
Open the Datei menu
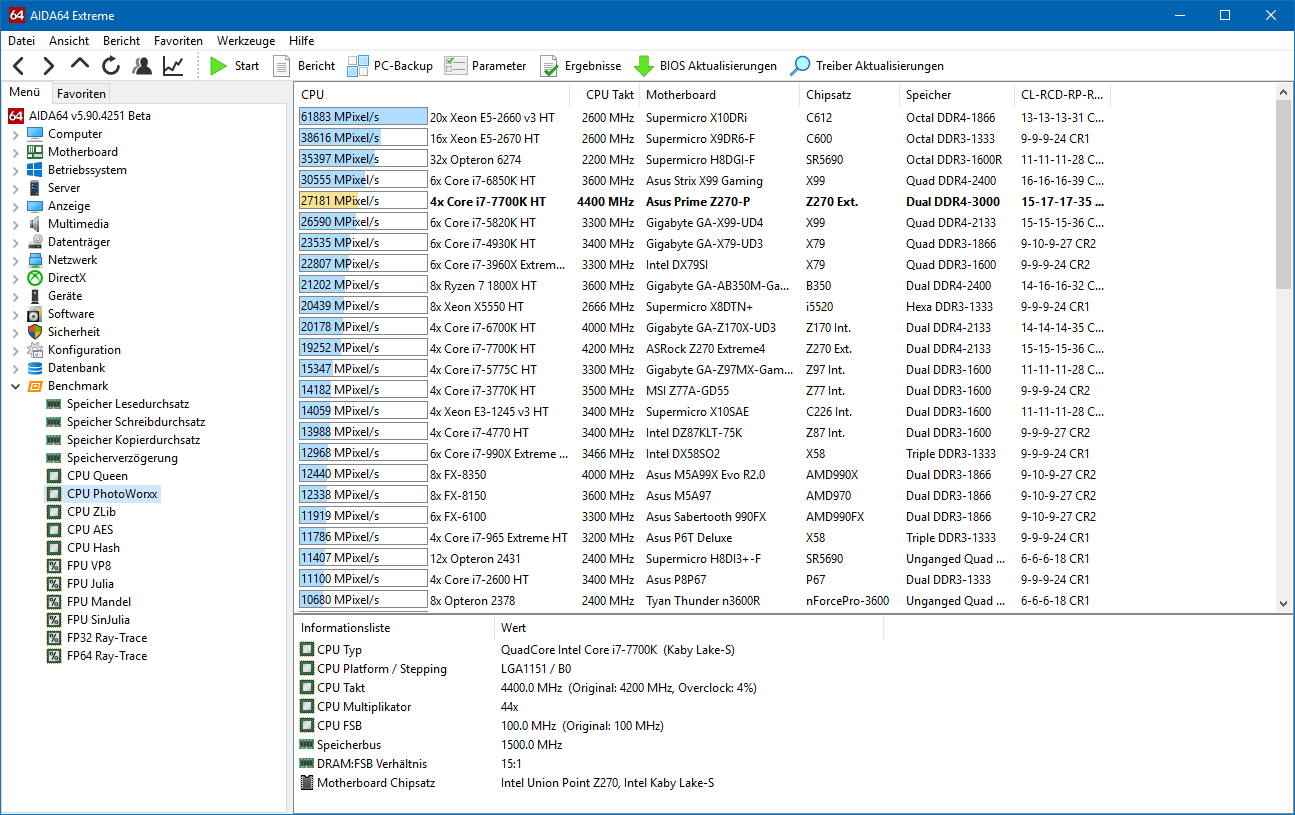click(21, 41)
